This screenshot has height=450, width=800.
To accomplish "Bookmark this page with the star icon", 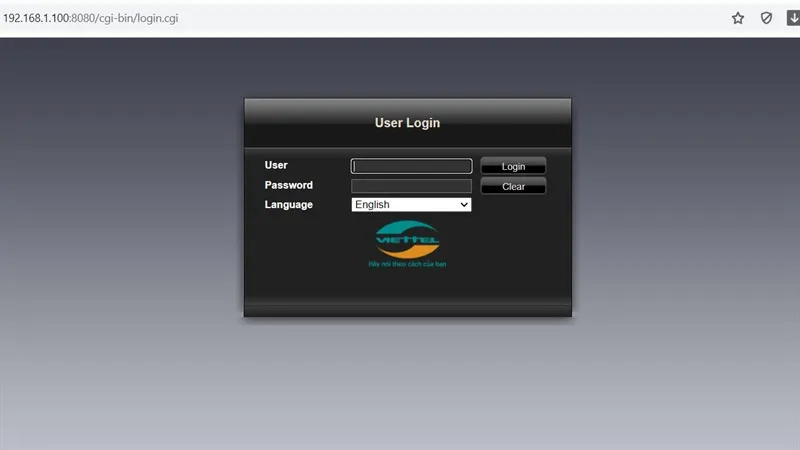I will pos(738,18).
